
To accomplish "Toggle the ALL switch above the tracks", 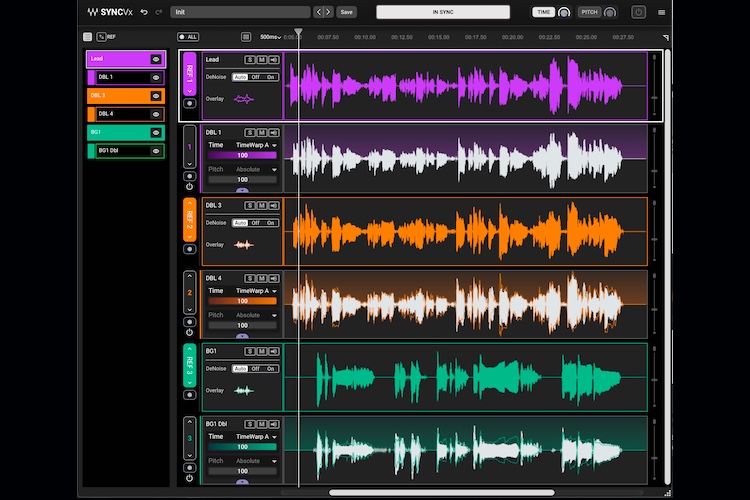I will pos(188,37).
